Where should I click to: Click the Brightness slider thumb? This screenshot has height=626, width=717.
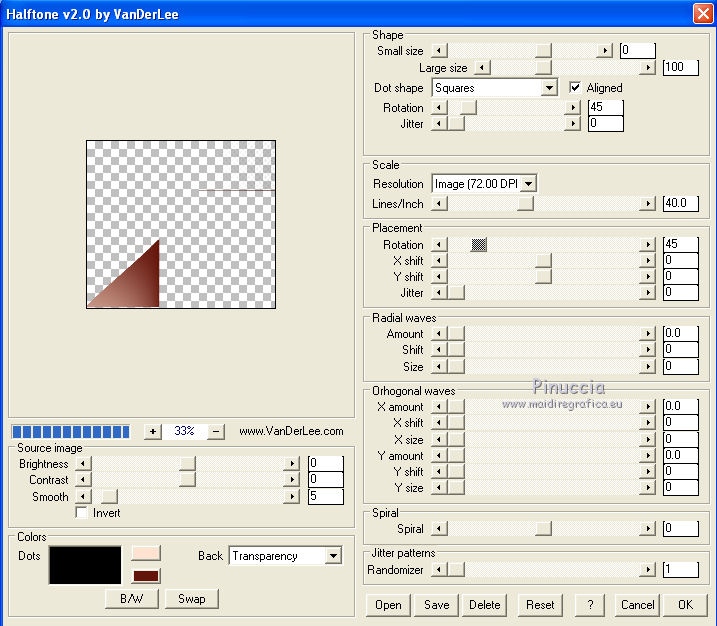click(x=187, y=464)
